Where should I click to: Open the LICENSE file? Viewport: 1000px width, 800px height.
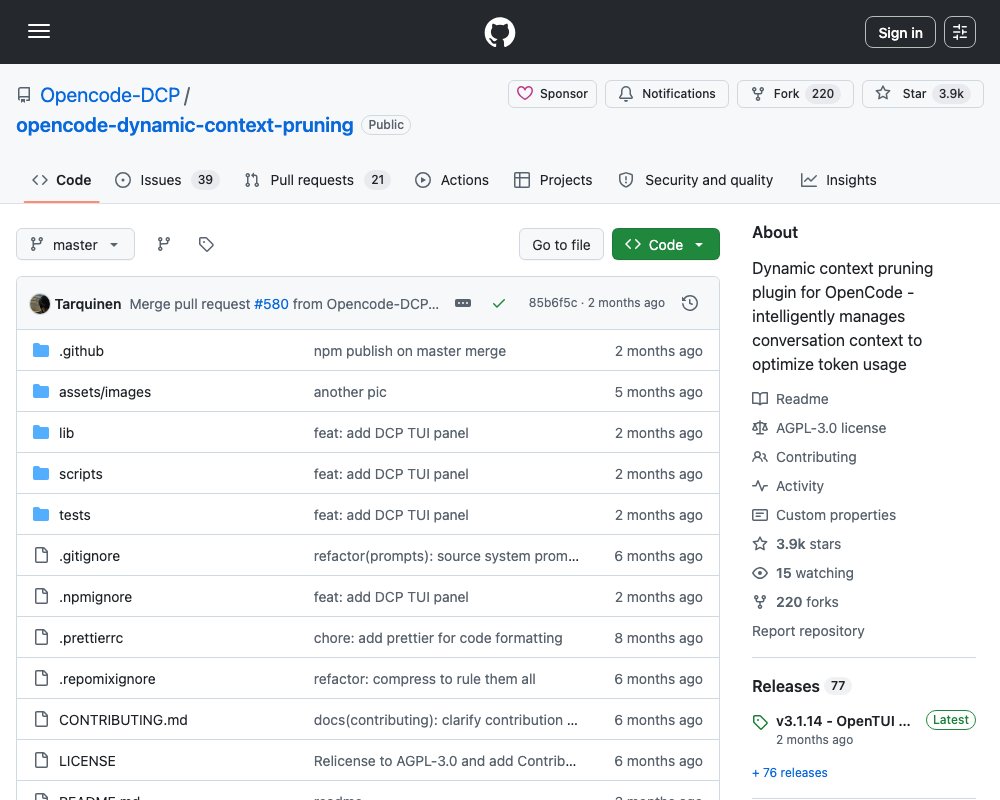click(x=87, y=761)
